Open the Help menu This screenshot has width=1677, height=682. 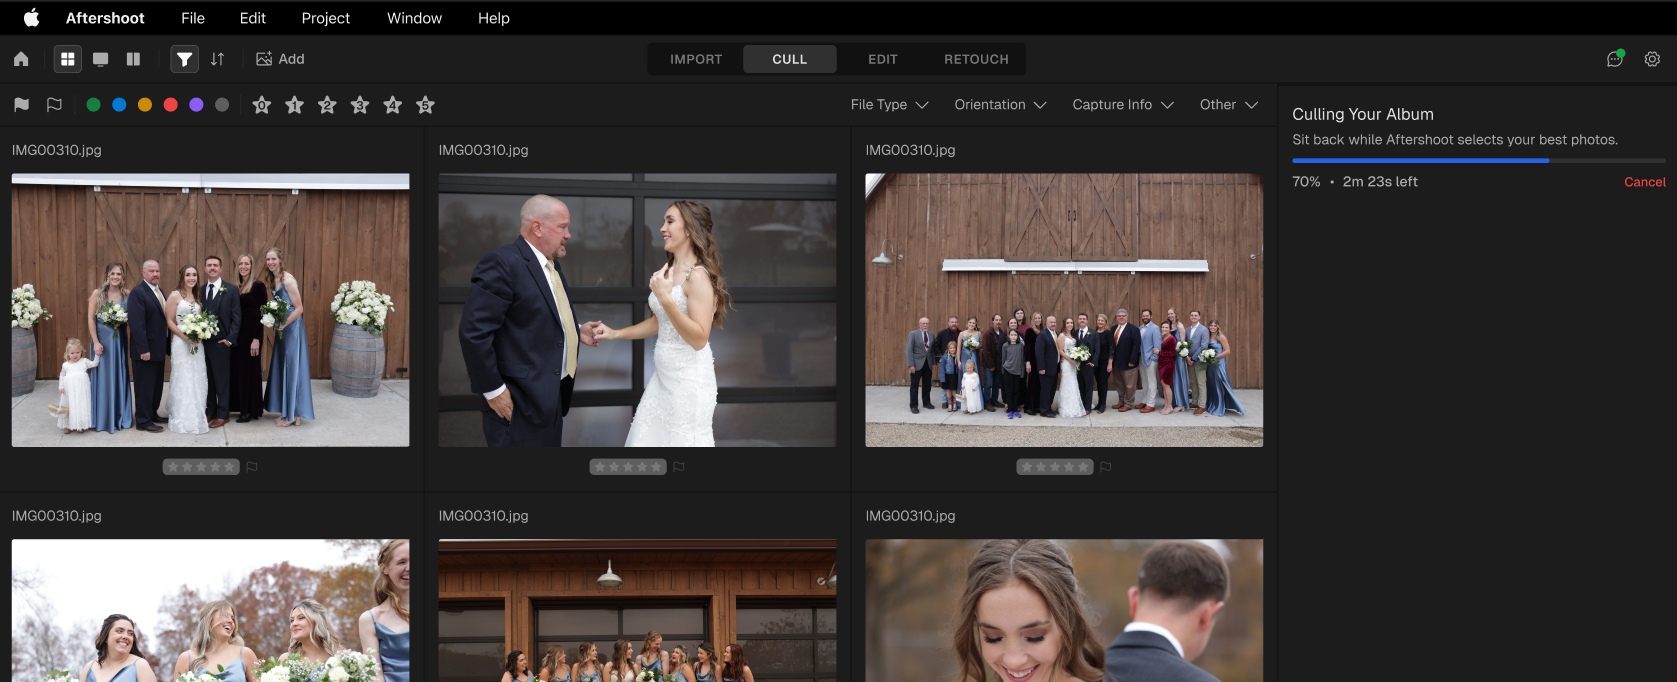pos(494,18)
